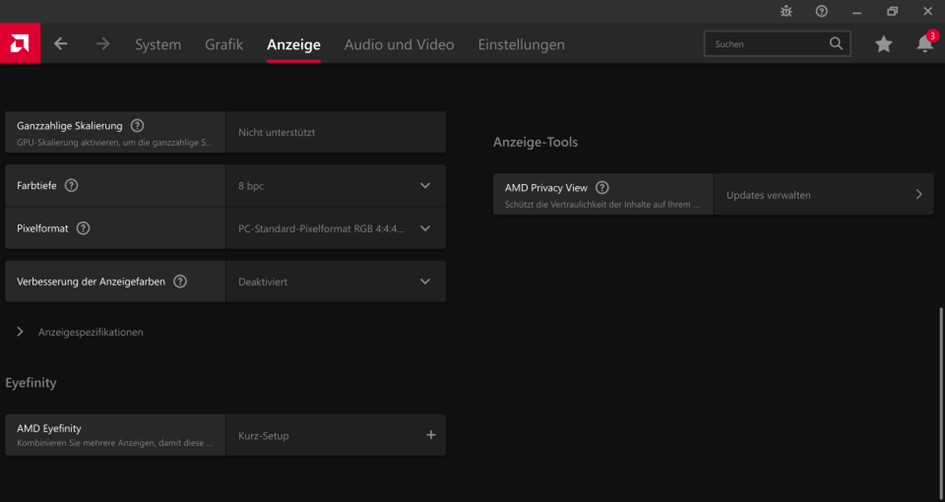Open the notifications bell
The image size is (945, 502).
[925, 43]
